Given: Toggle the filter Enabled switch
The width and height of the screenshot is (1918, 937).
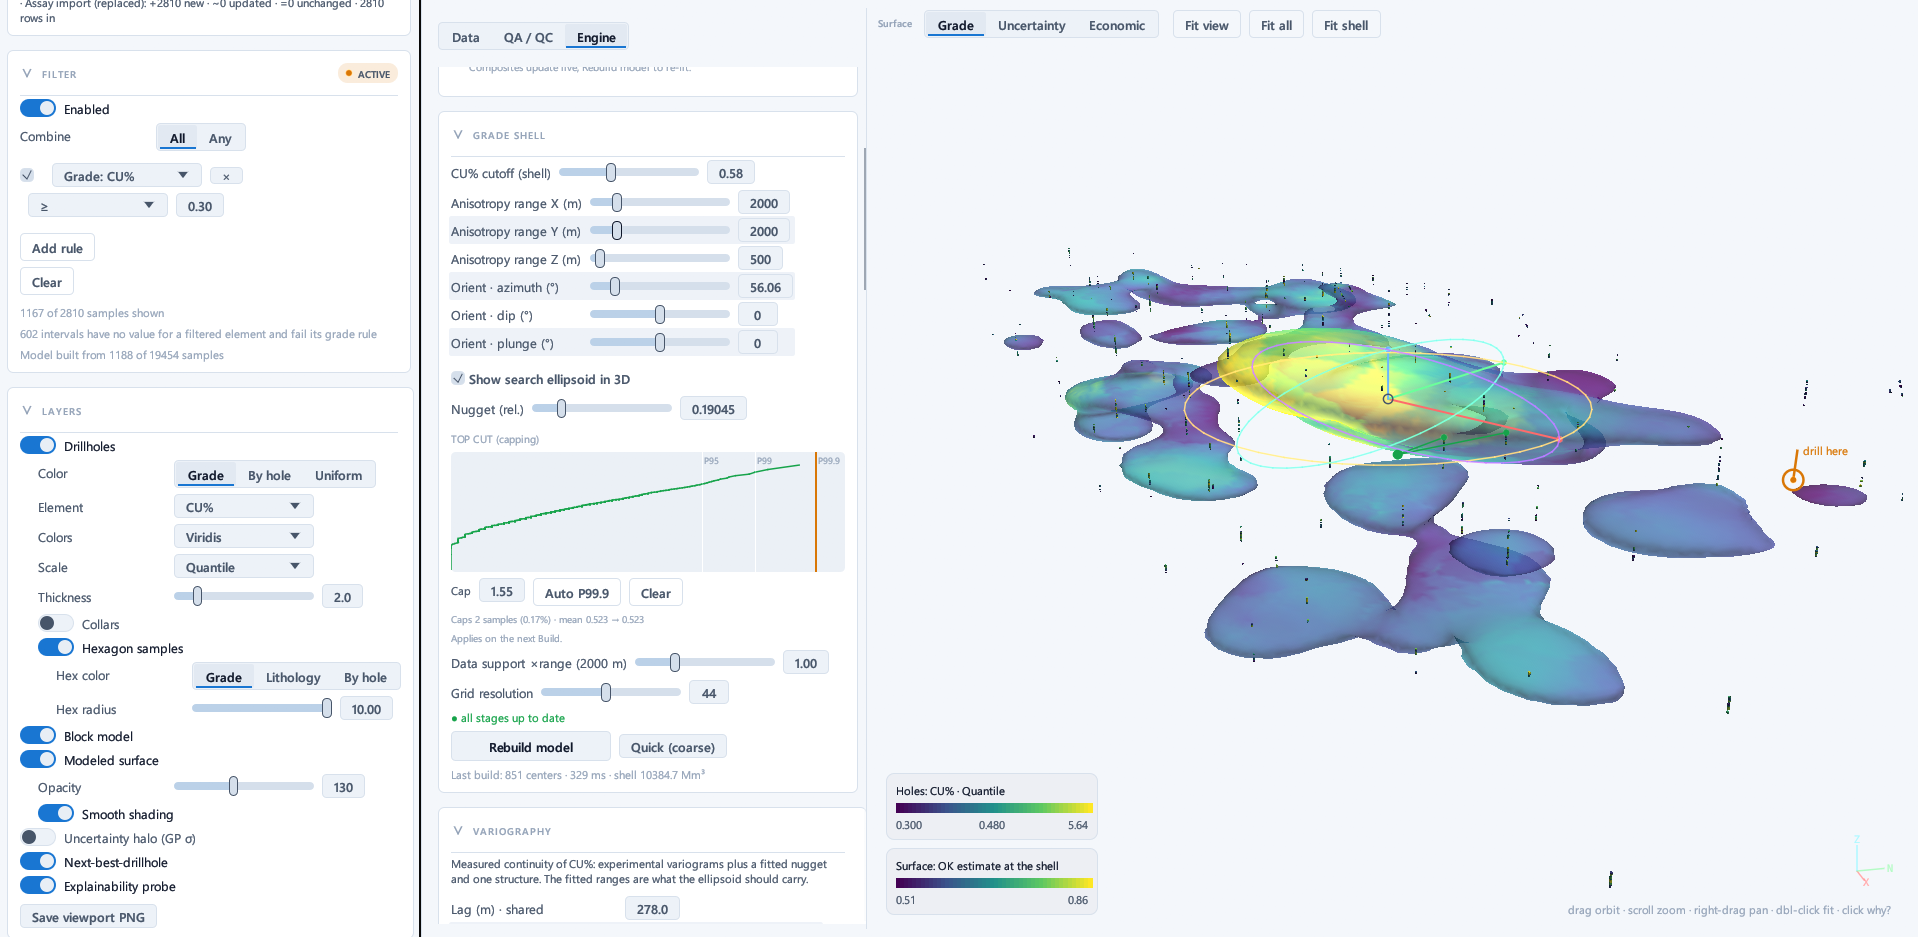Looking at the screenshot, I should (x=38, y=108).
